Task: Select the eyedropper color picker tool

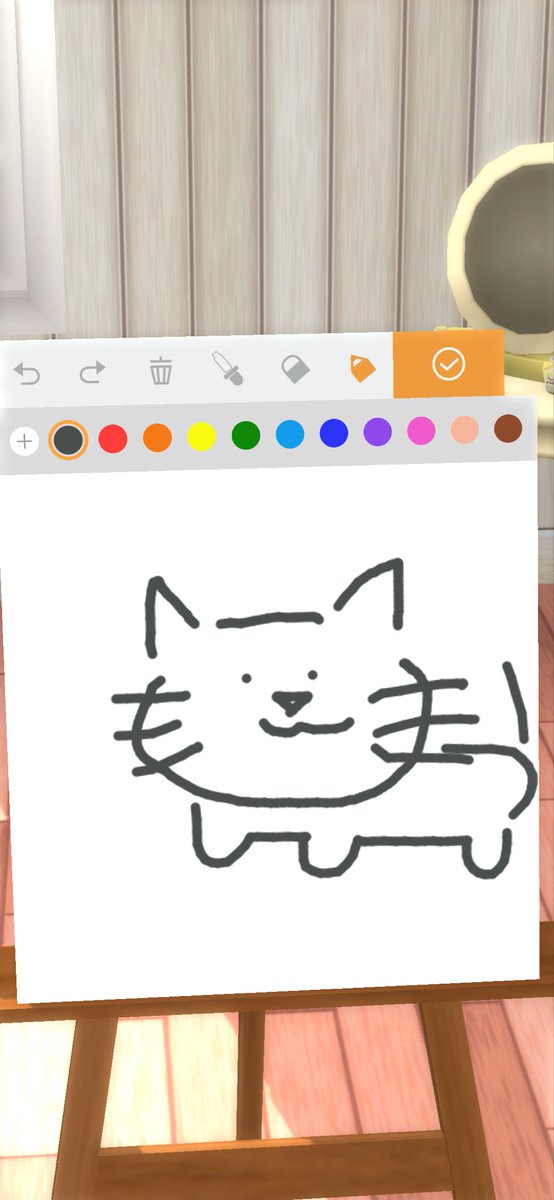Action: (x=227, y=370)
